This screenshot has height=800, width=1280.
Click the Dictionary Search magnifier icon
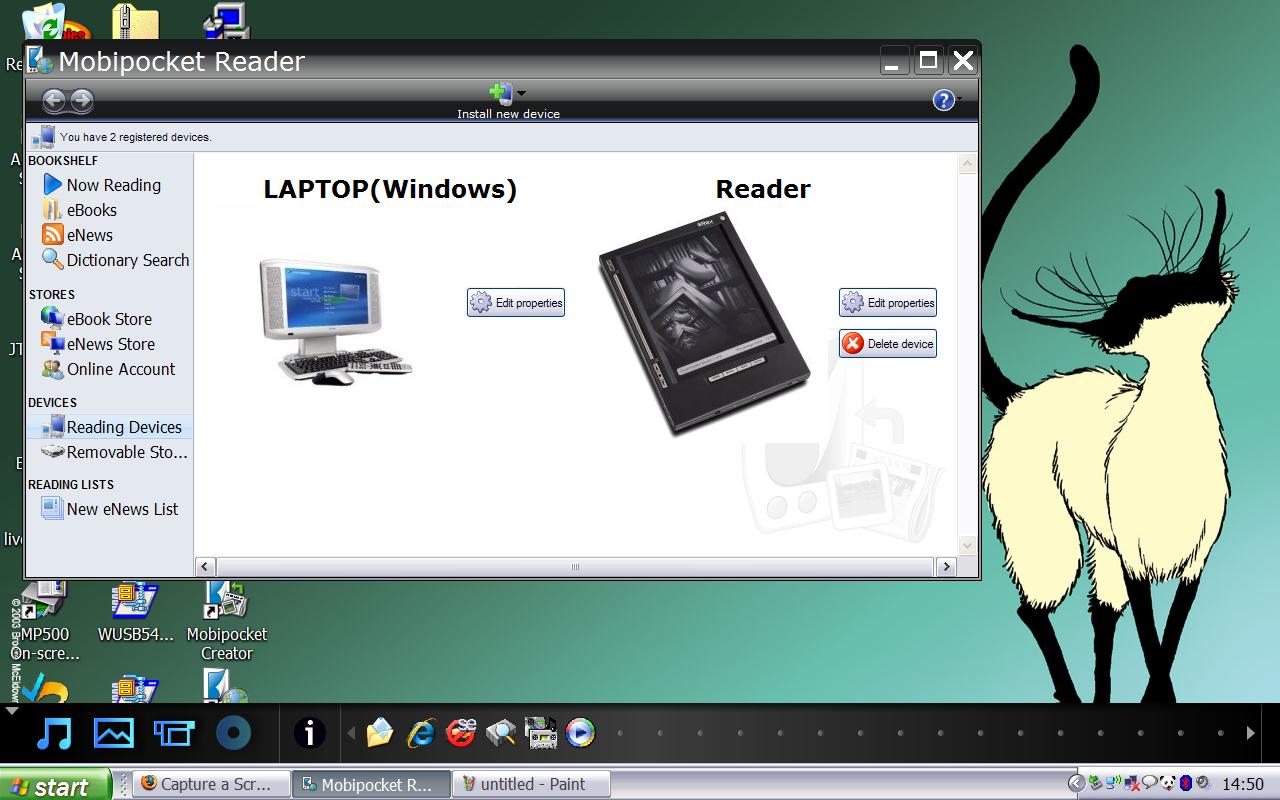click(52, 260)
